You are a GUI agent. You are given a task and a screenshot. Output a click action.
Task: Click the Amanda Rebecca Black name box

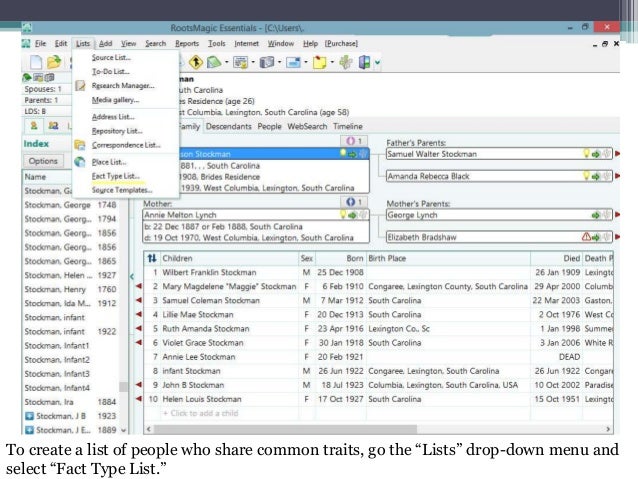[499, 176]
